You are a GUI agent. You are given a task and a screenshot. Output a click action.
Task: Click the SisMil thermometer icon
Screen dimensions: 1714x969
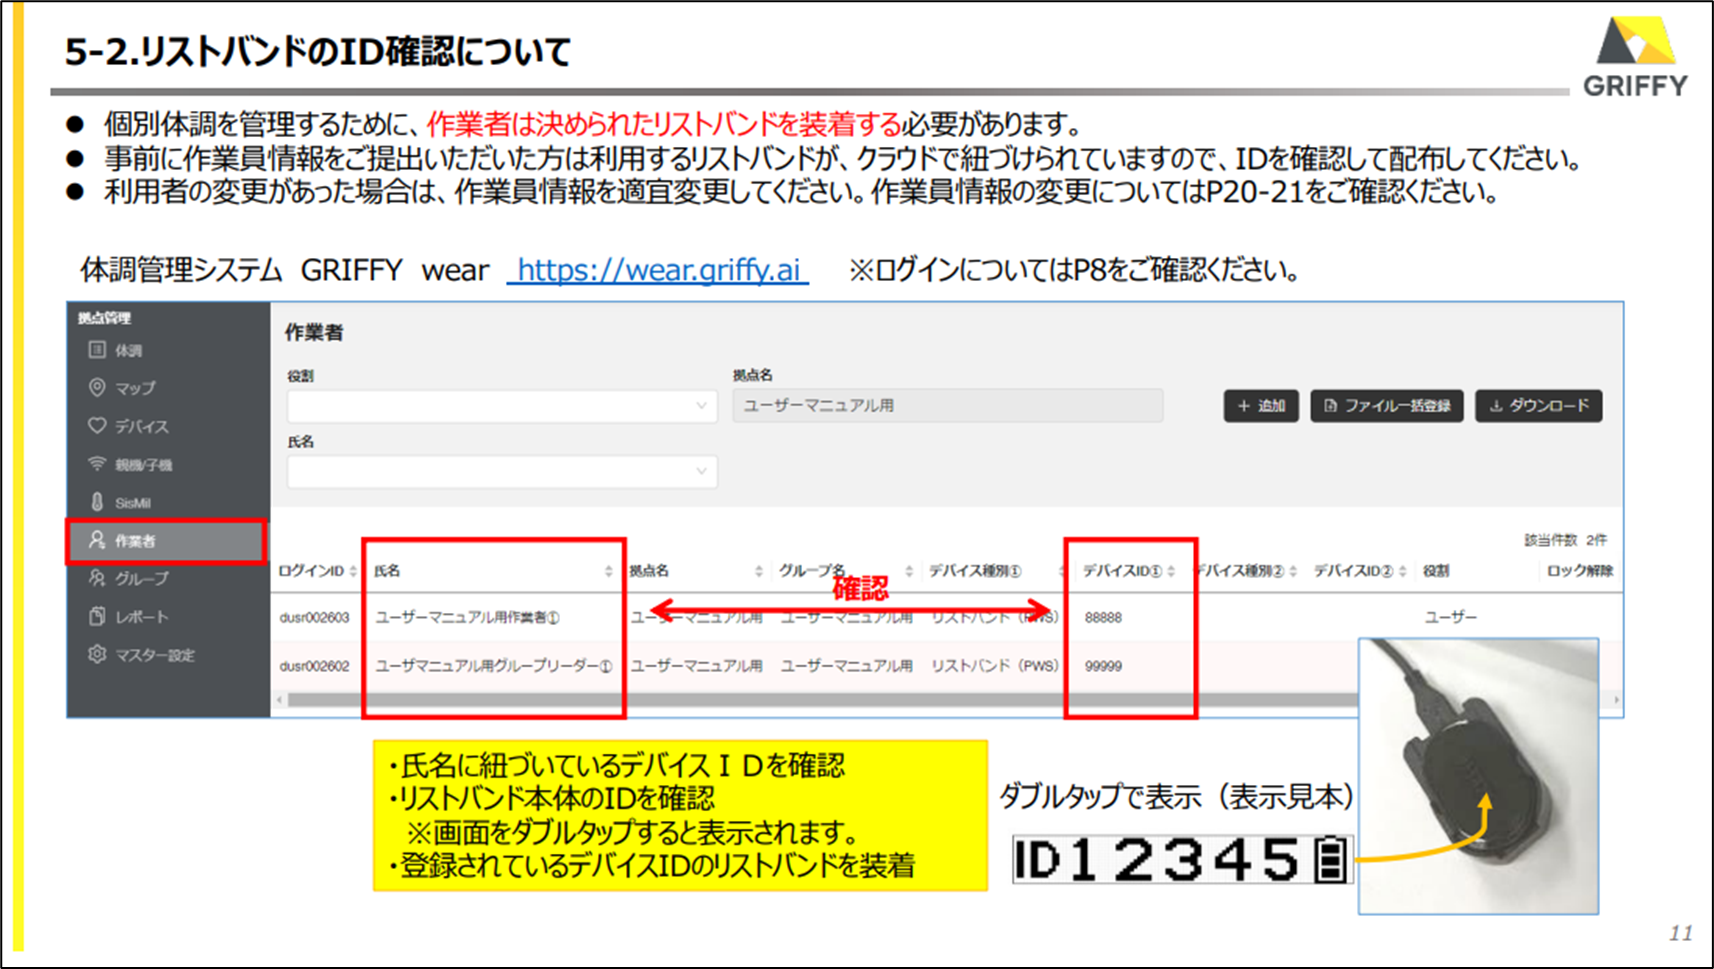pos(97,502)
